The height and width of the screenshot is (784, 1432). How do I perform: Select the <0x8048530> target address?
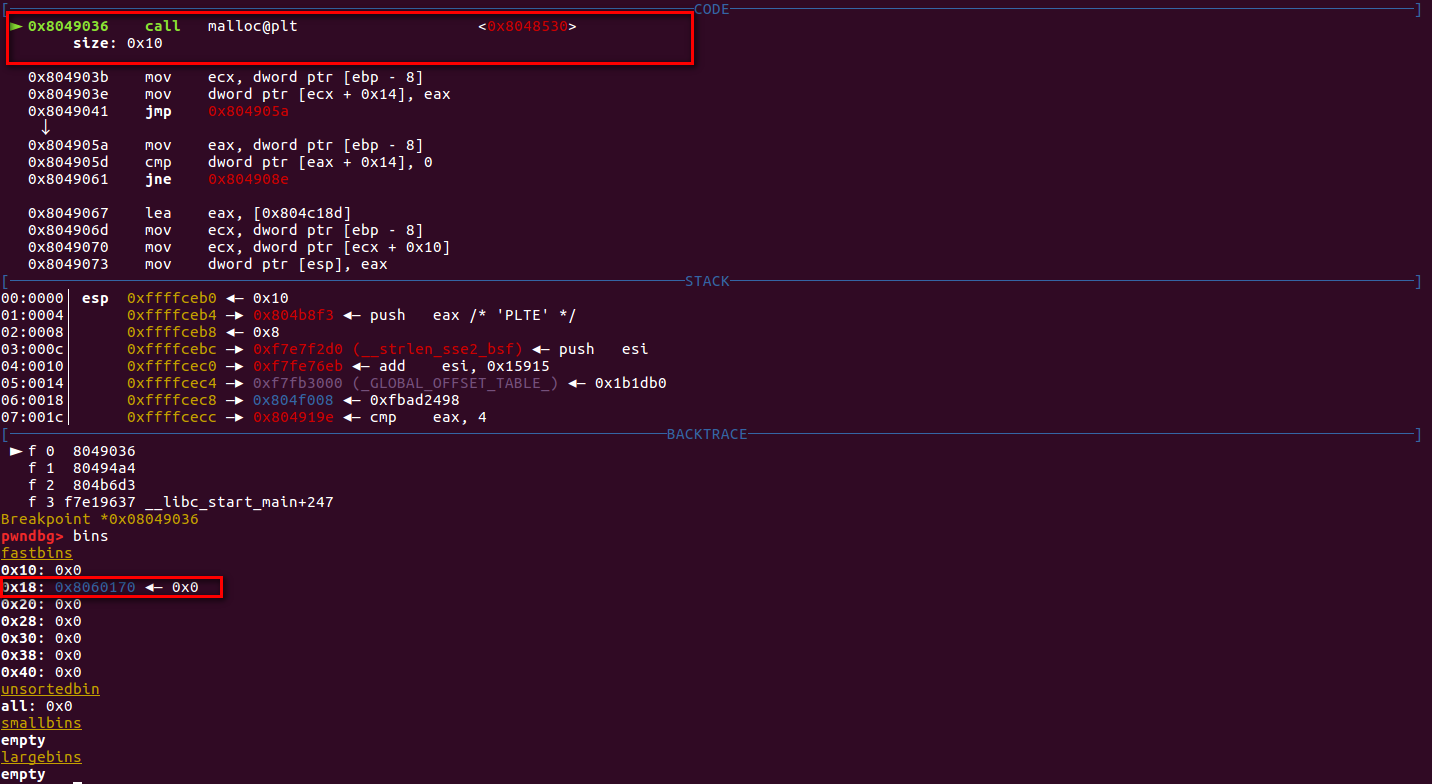pyautogui.click(x=527, y=26)
